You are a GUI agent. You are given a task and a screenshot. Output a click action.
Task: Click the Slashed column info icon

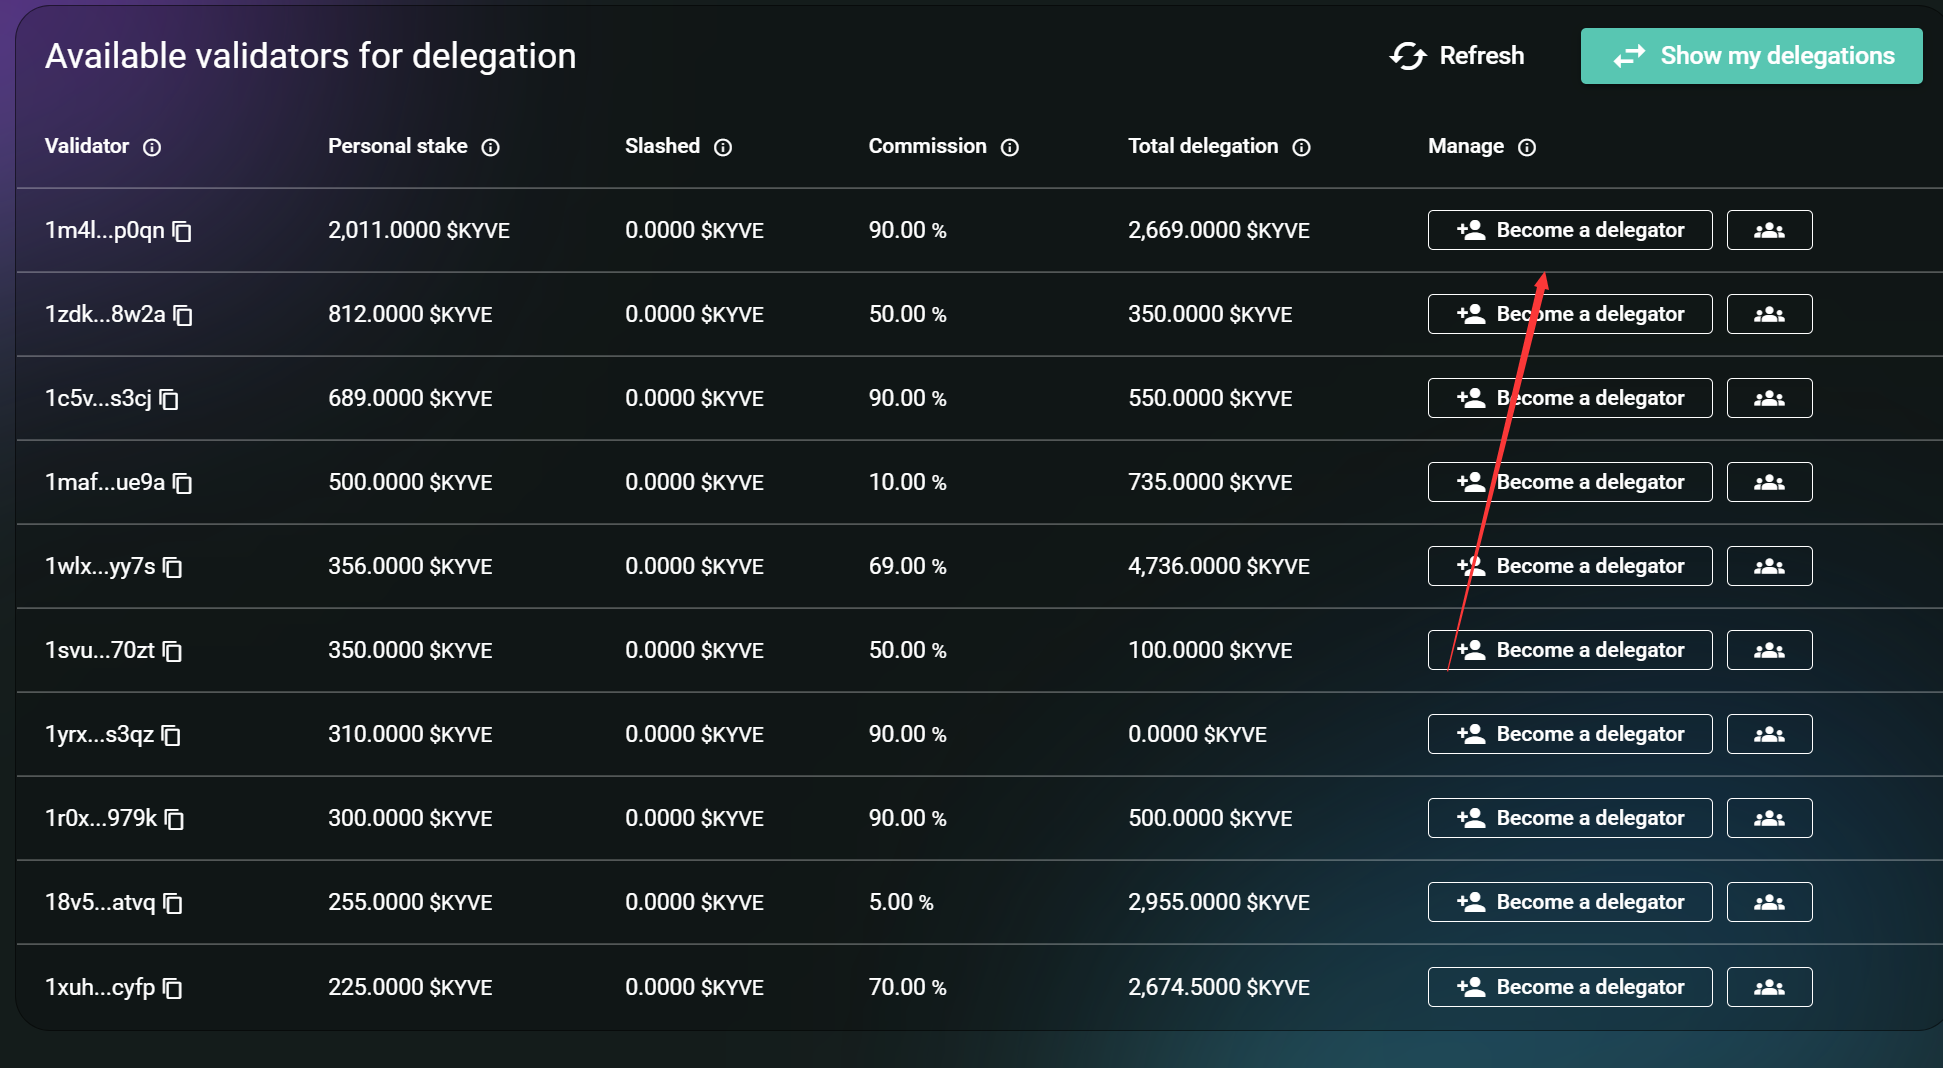(723, 147)
